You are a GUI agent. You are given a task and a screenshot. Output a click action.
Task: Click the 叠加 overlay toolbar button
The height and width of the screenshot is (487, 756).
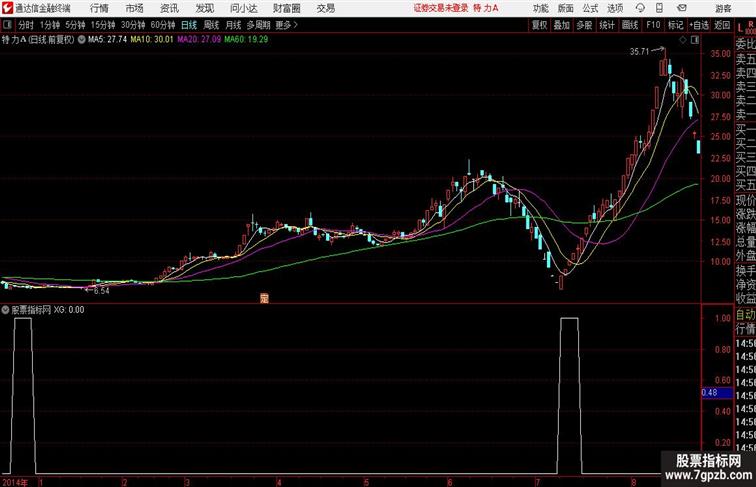coord(562,25)
